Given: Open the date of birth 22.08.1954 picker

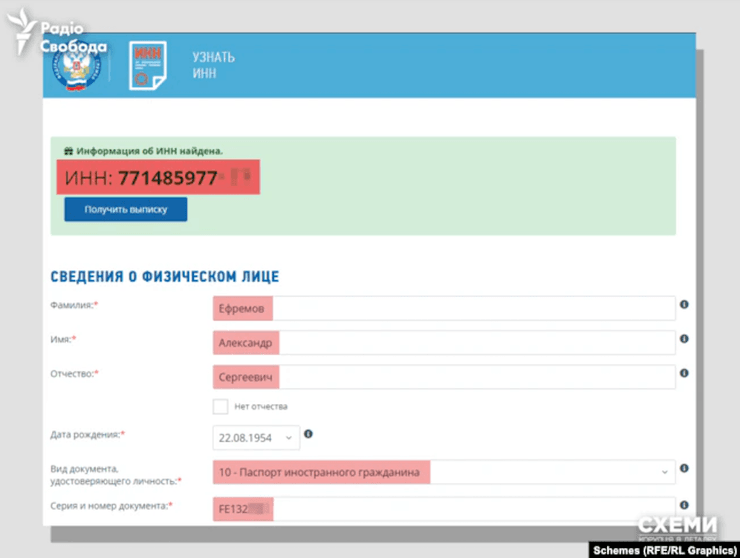Looking at the screenshot, I should point(255,437).
